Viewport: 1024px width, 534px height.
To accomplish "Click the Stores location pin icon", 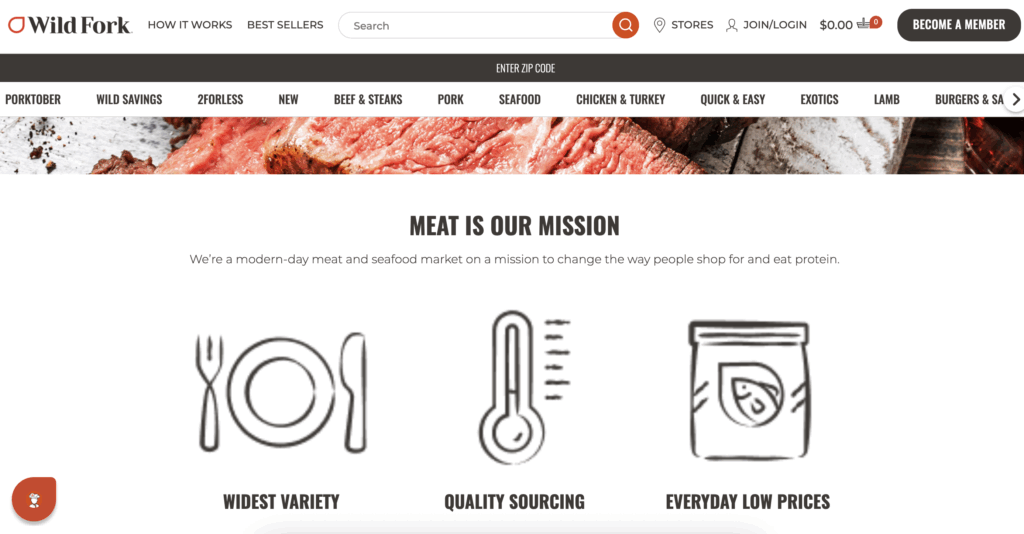I will 660,25.
